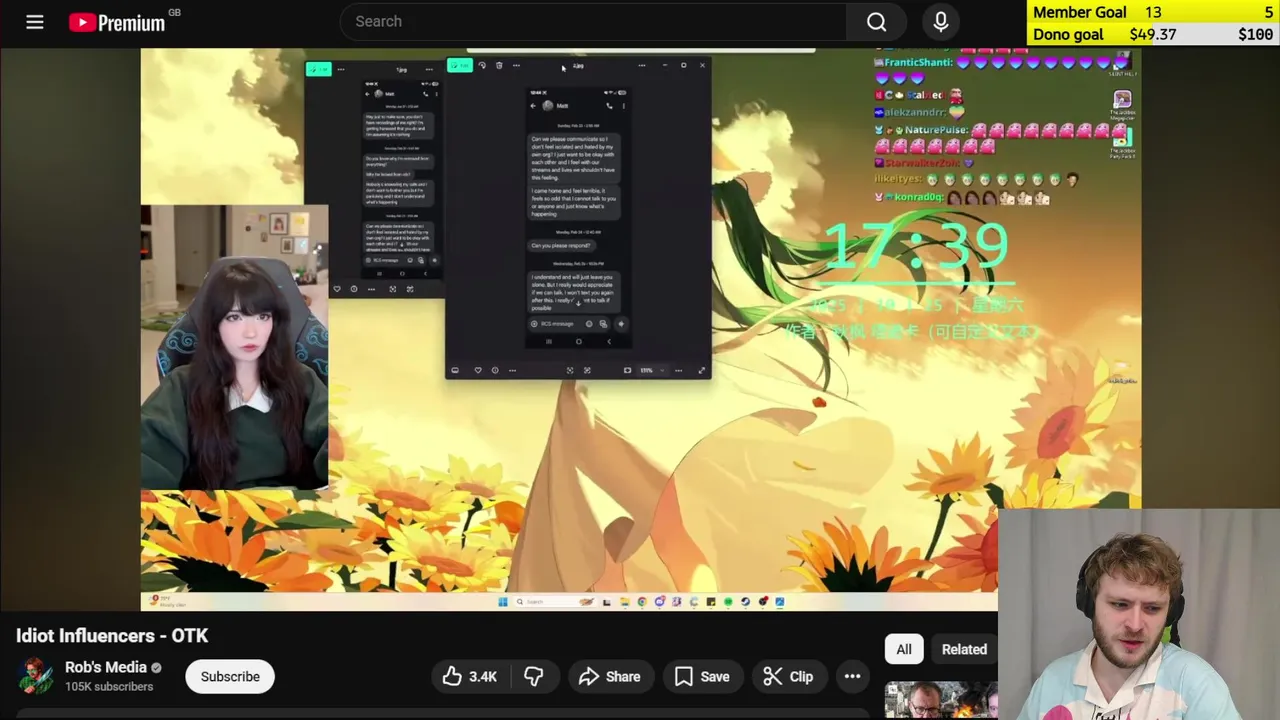The height and width of the screenshot is (720, 1280).
Task: Click the video player to pause
Action: click(x=640, y=330)
